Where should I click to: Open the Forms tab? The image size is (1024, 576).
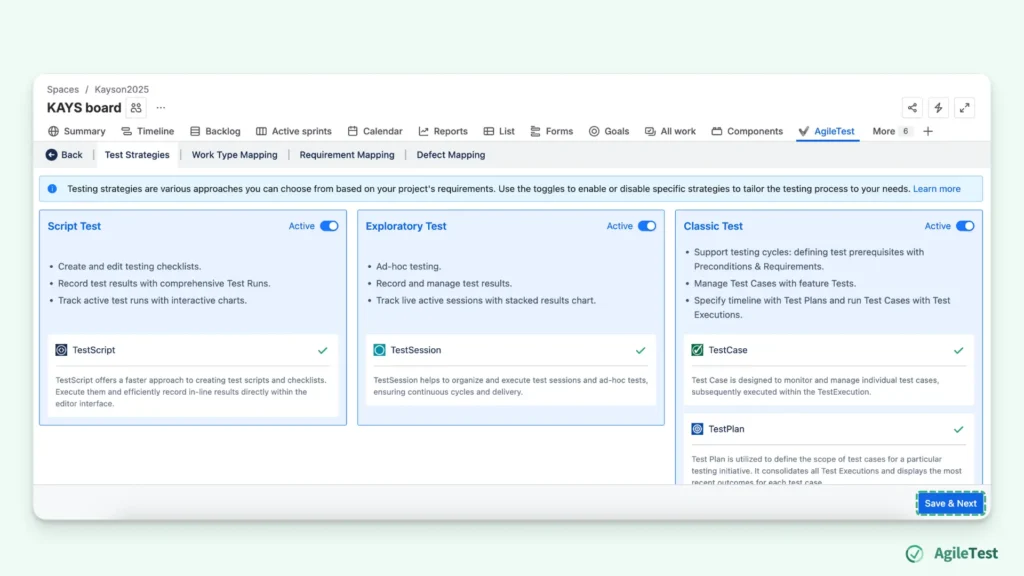[x=552, y=131]
